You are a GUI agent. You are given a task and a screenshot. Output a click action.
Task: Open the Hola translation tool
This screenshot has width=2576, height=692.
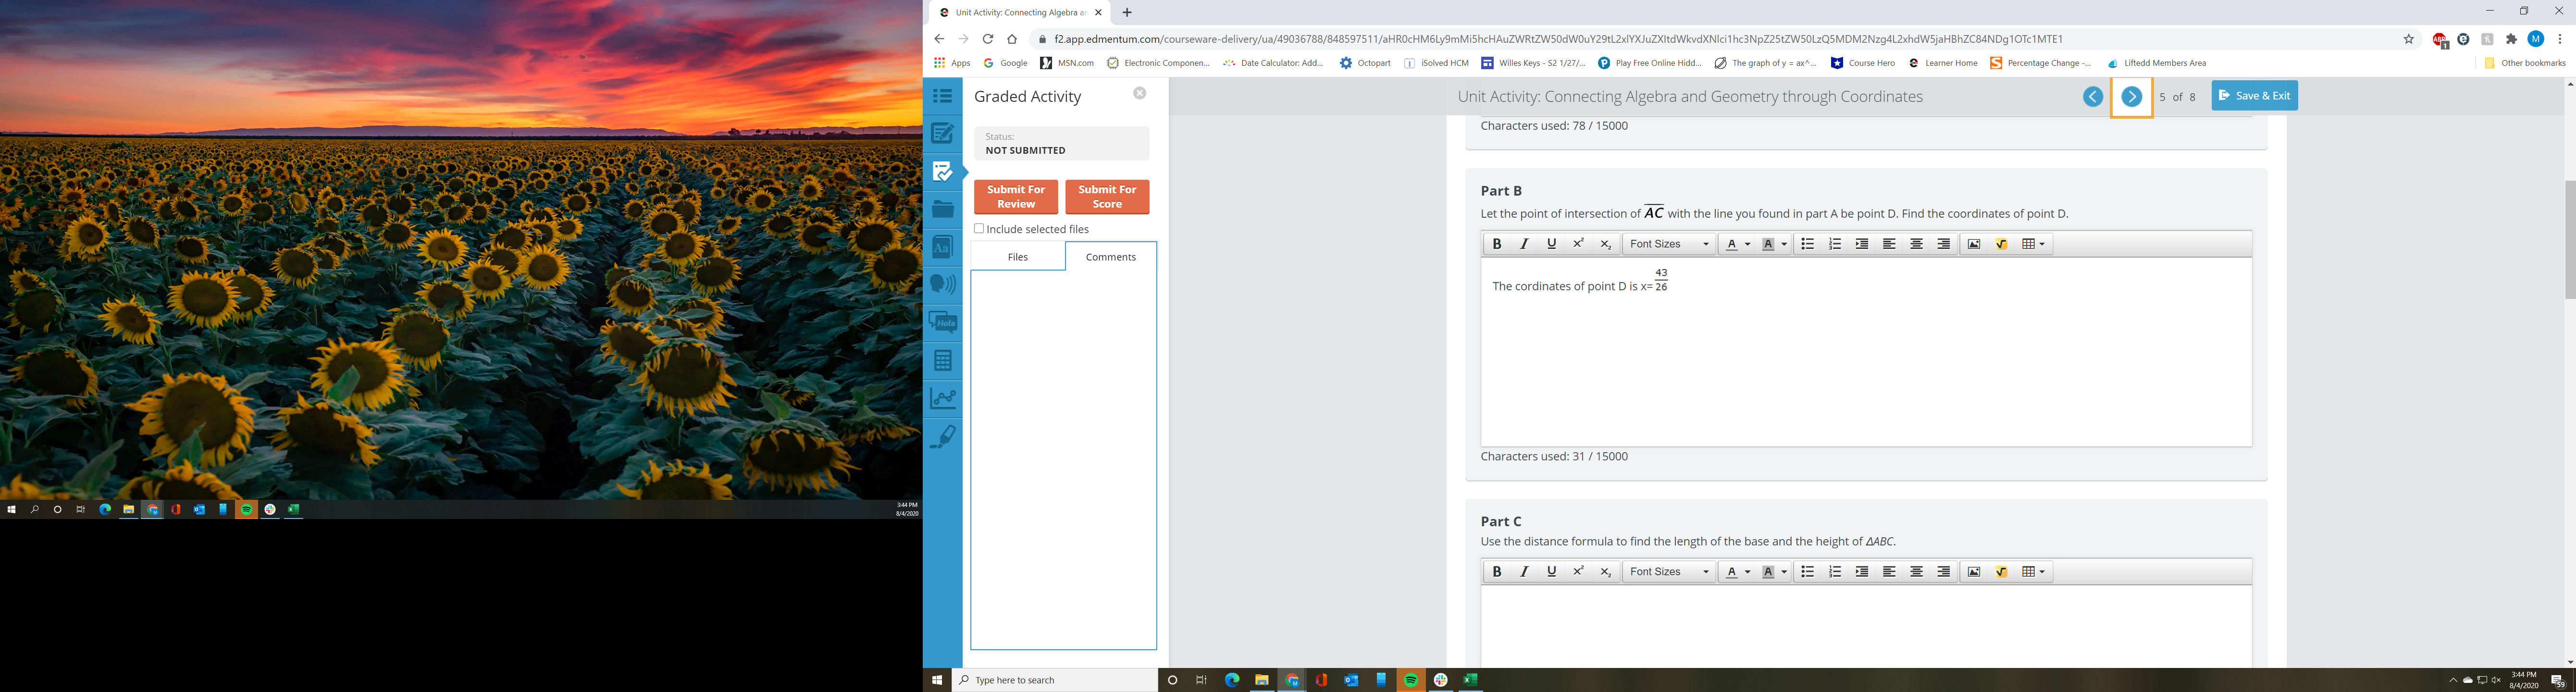point(942,322)
